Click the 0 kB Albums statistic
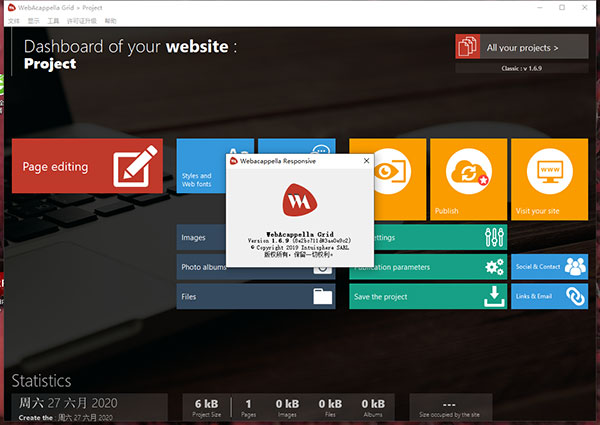This screenshot has width=600, height=425. click(x=373, y=408)
